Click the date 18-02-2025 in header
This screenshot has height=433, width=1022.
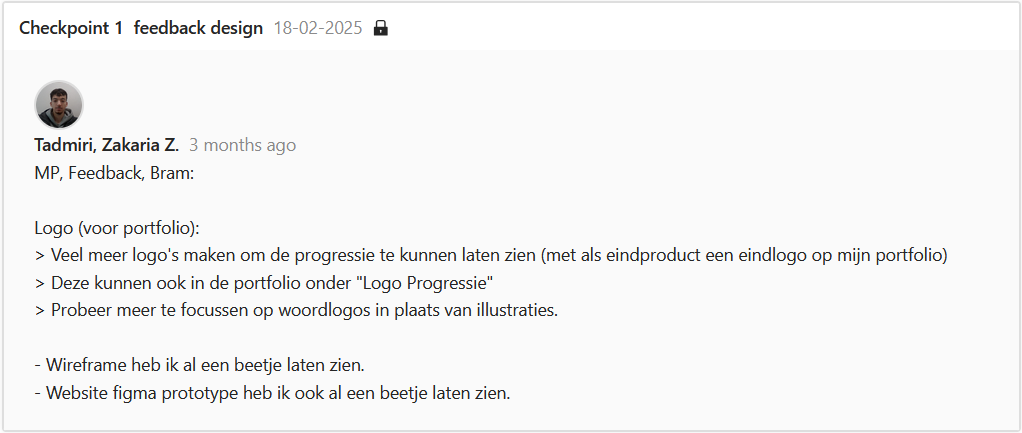[x=317, y=28]
